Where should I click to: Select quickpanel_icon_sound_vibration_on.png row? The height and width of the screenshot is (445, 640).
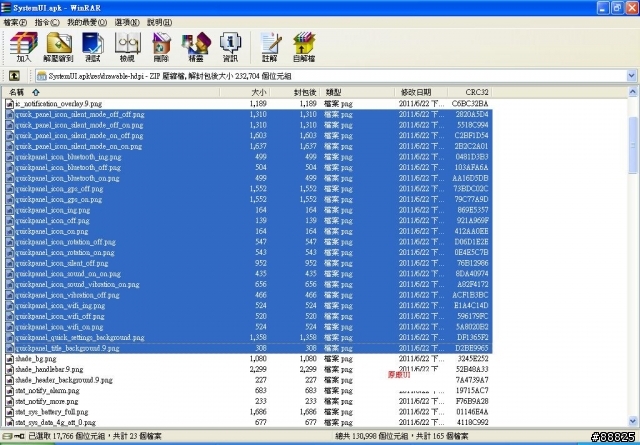[249, 285]
